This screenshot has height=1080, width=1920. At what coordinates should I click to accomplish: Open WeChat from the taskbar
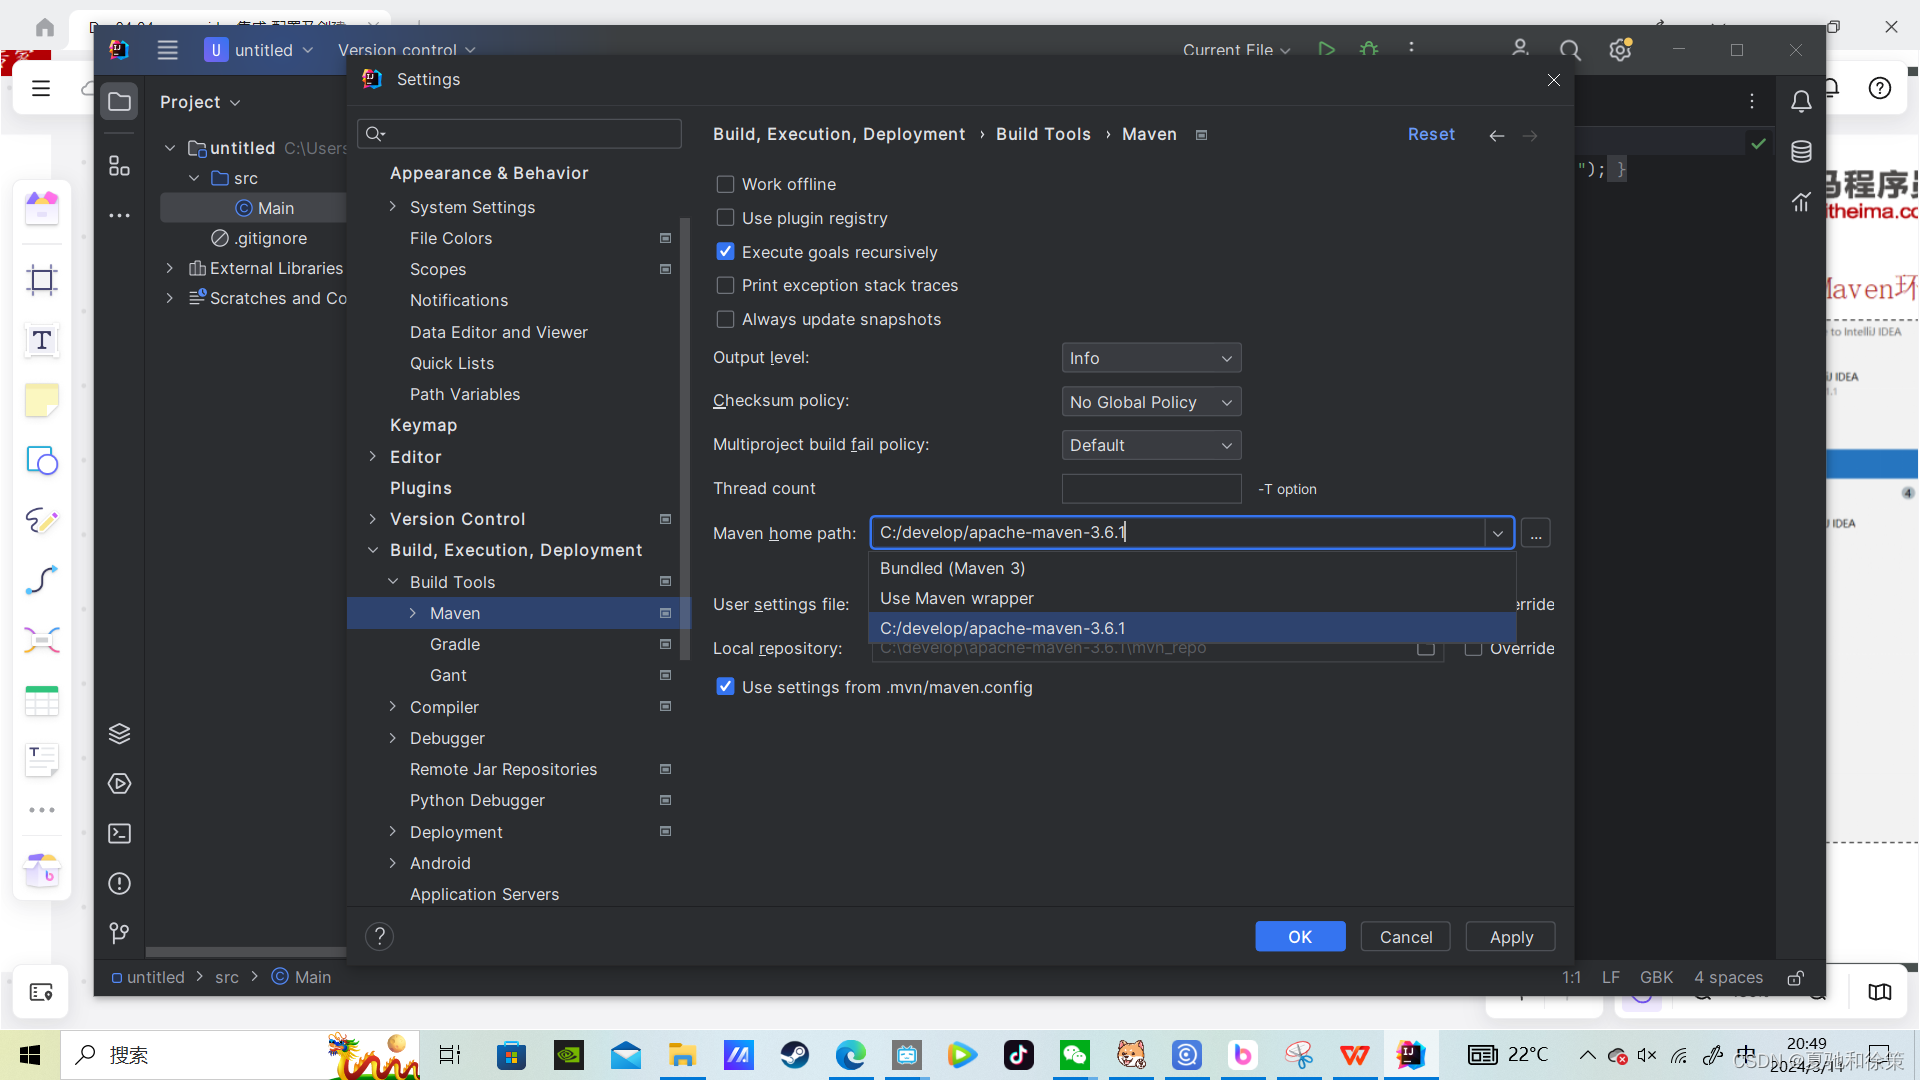(1075, 1055)
